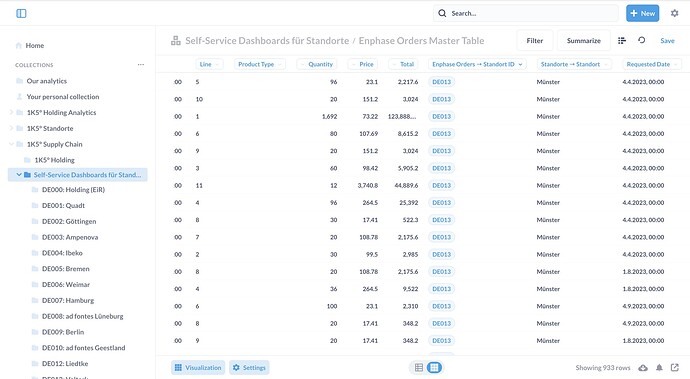Open DE000: Holding (EiR) collection

coord(73,190)
